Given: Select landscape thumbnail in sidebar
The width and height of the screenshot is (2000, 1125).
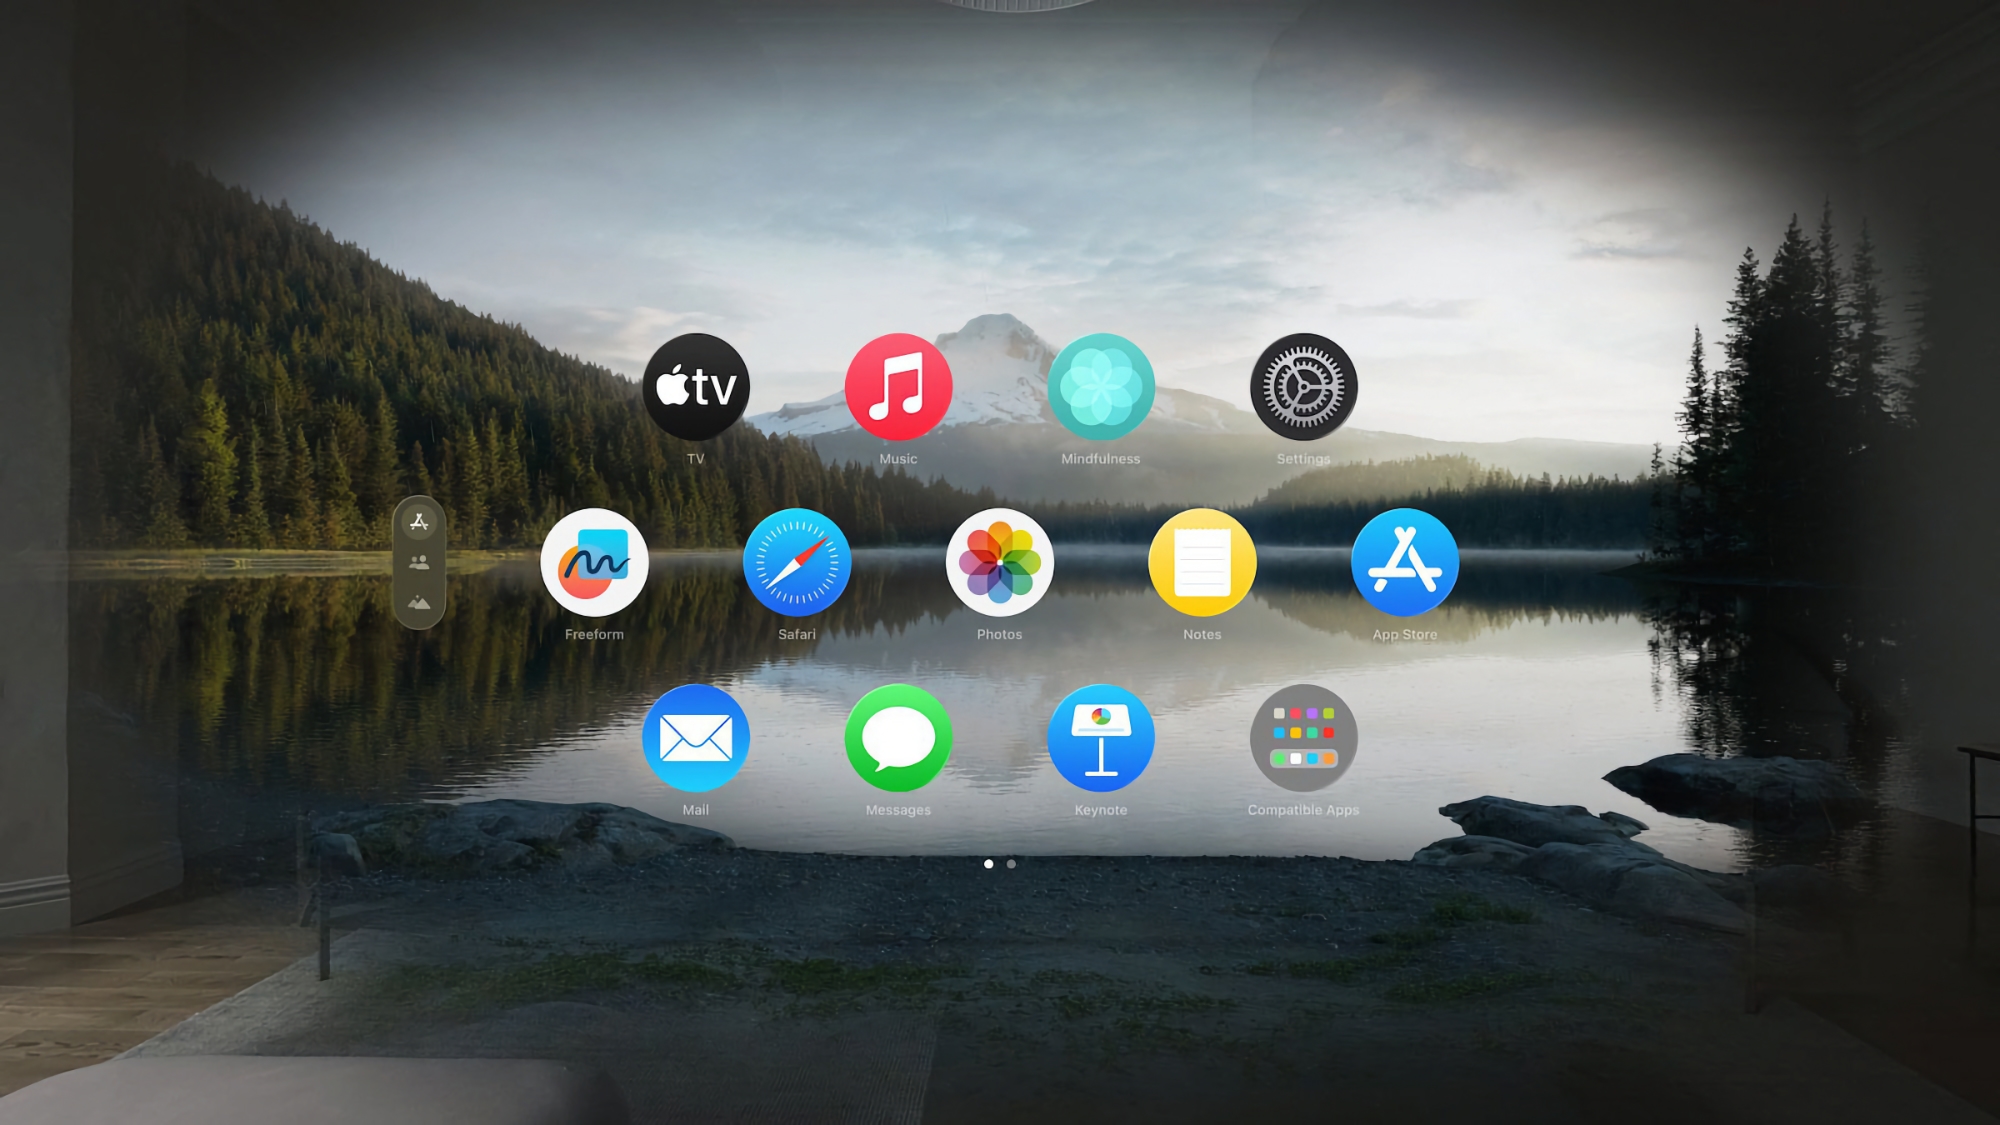Looking at the screenshot, I should [x=419, y=602].
